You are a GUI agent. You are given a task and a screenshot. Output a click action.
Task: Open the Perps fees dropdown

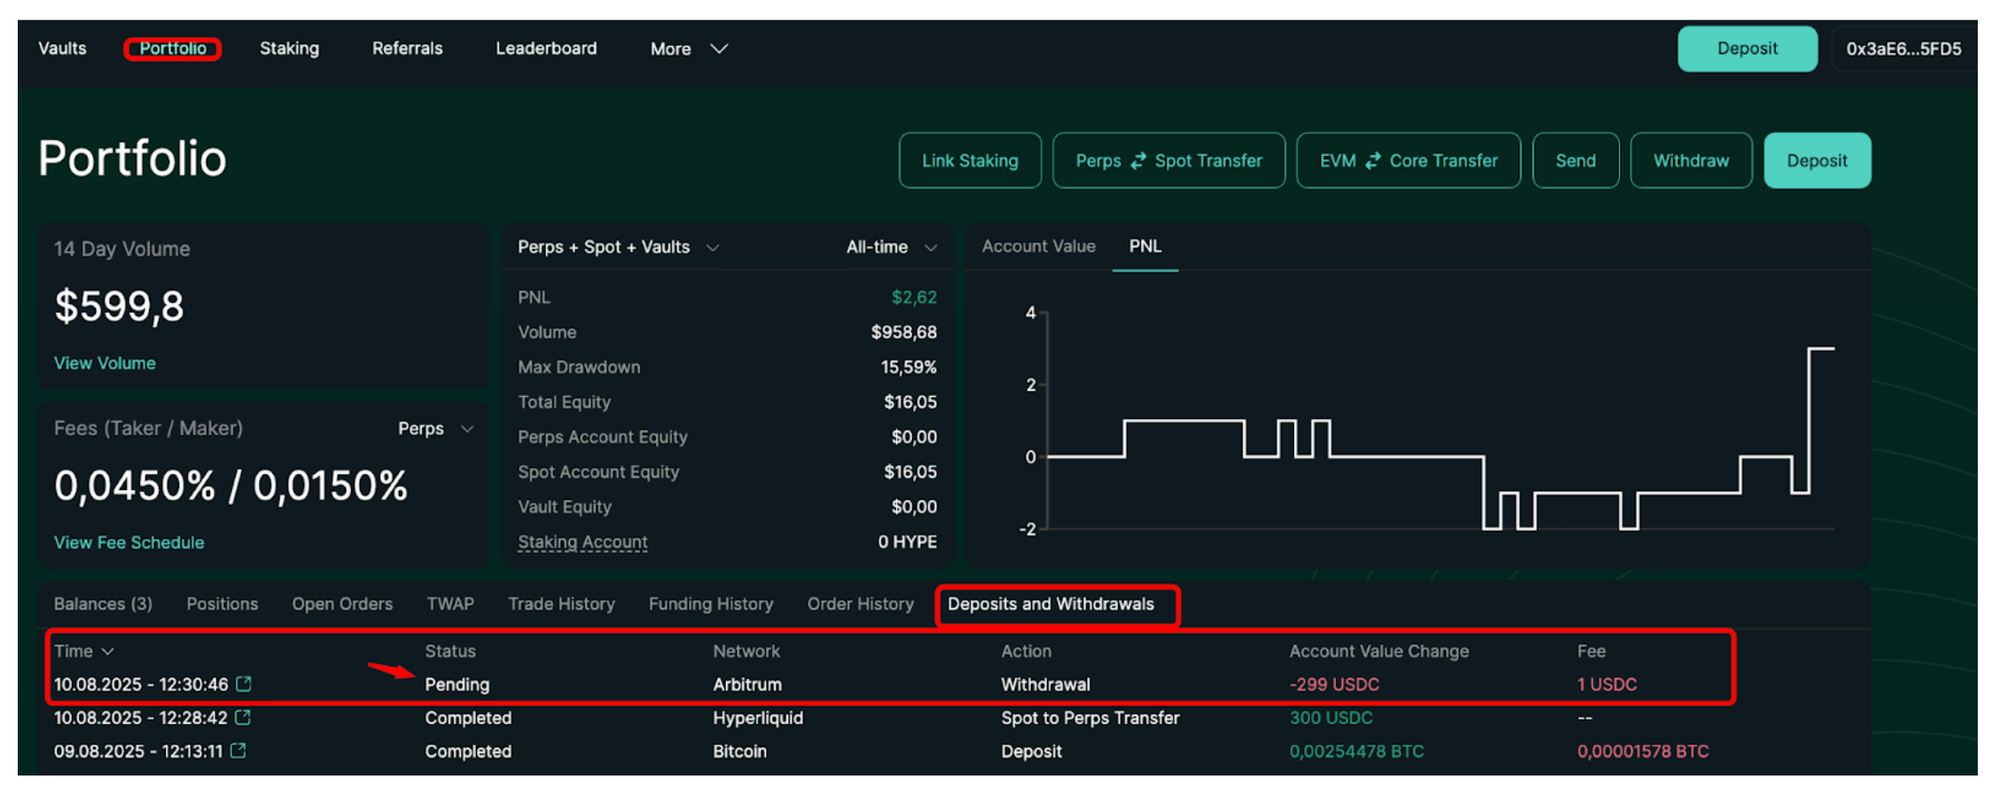[x=435, y=428]
